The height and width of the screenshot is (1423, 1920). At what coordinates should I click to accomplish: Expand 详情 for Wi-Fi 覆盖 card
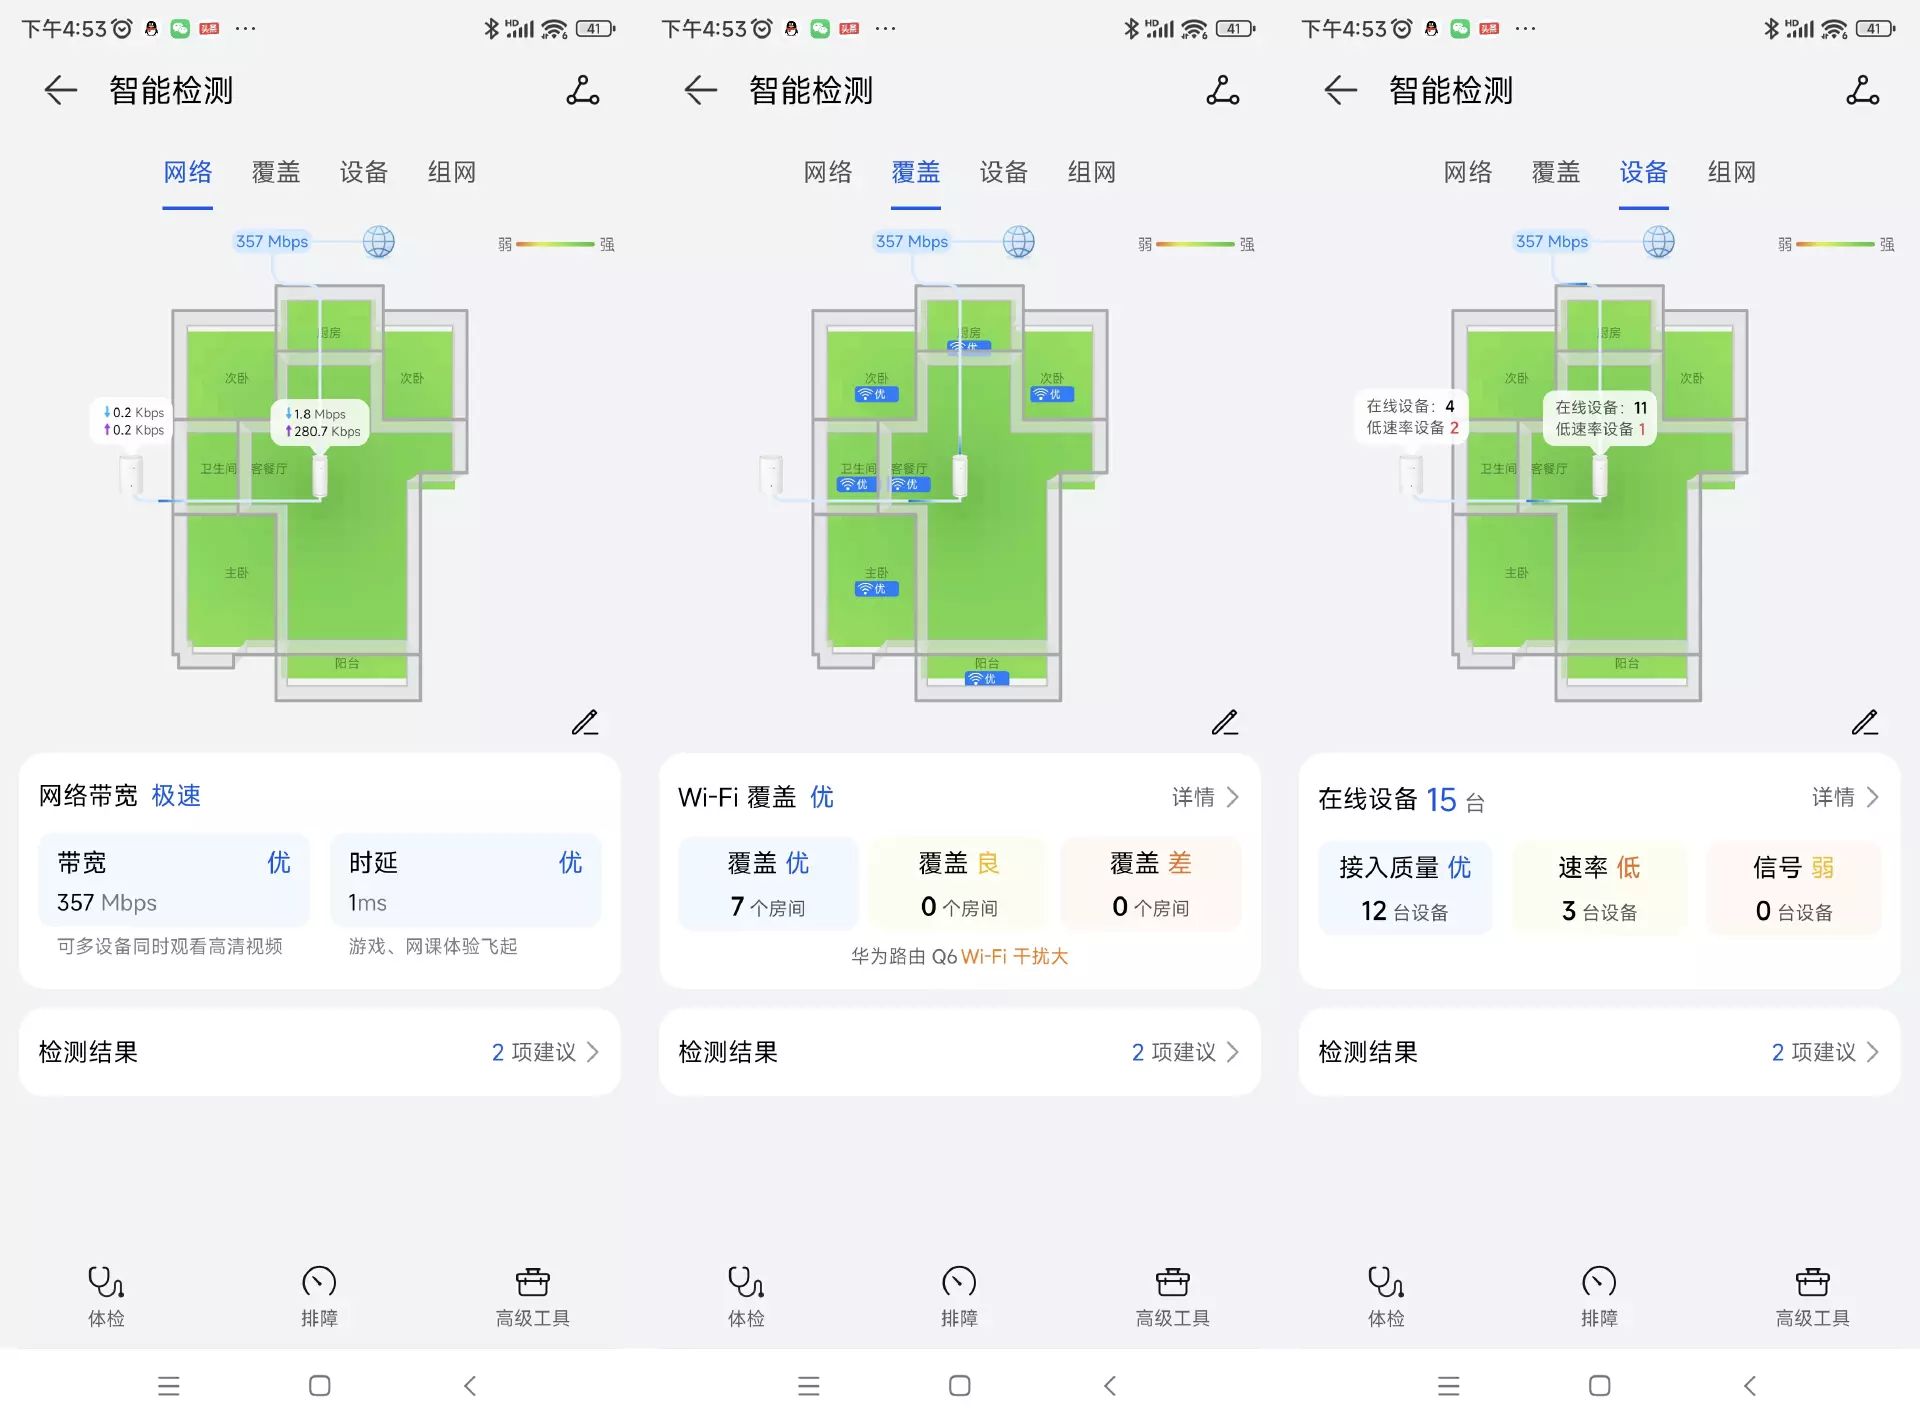tap(1205, 797)
